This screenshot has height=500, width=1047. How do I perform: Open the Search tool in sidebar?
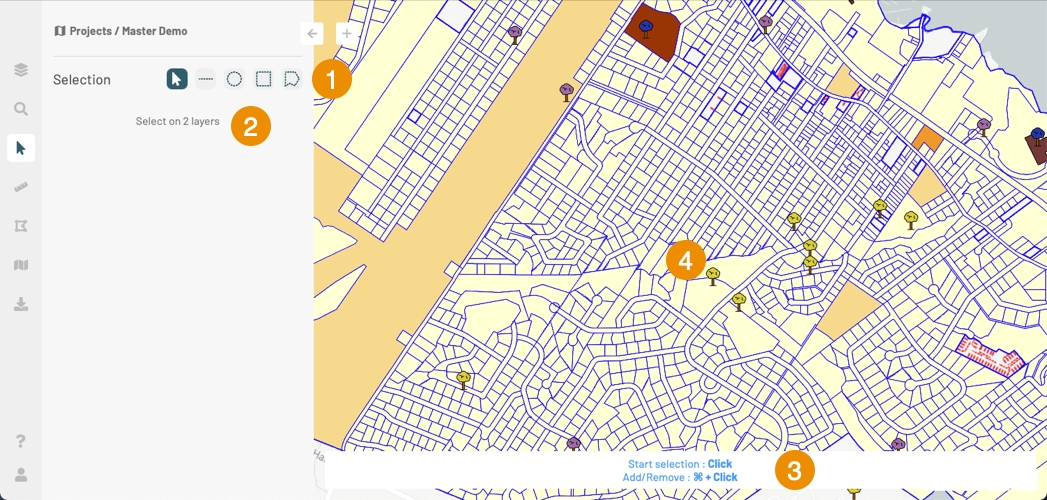point(20,109)
